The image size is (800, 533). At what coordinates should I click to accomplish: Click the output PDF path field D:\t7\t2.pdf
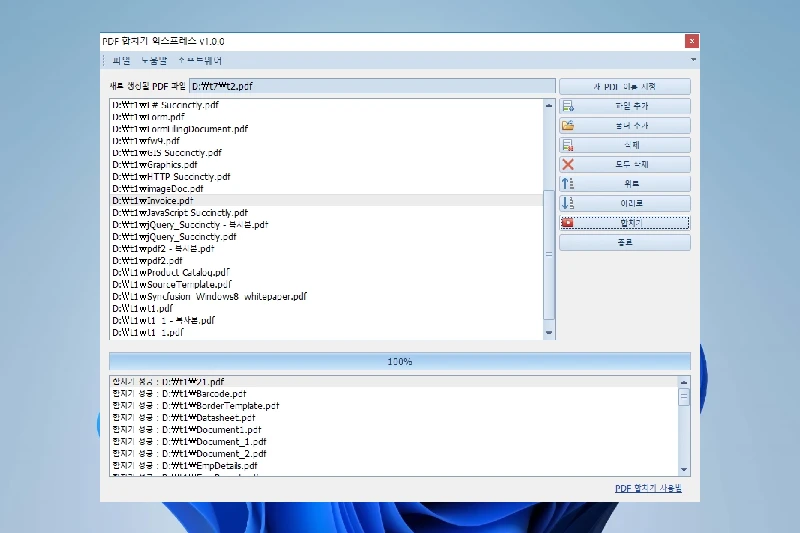click(x=372, y=86)
